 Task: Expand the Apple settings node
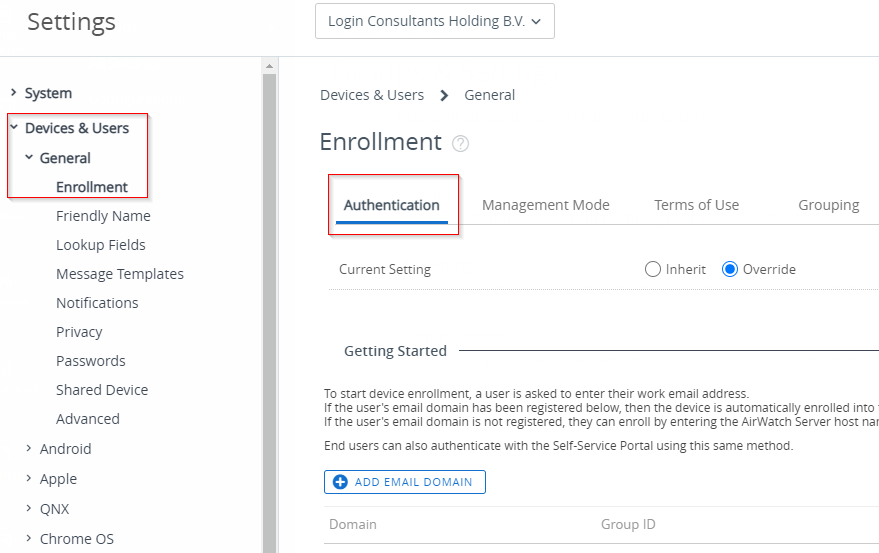[x=29, y=479]
